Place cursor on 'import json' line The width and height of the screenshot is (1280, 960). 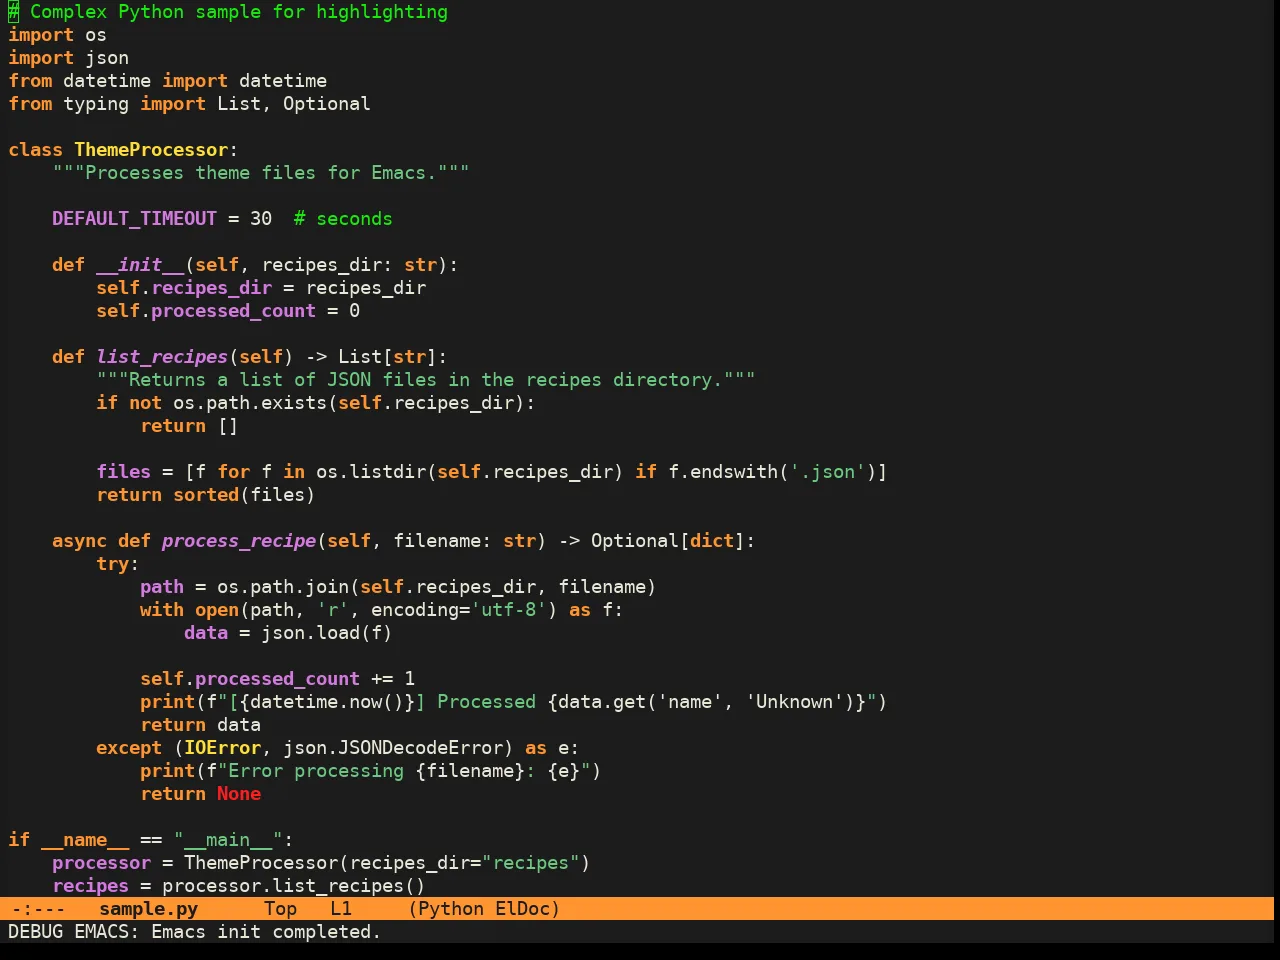69,58
